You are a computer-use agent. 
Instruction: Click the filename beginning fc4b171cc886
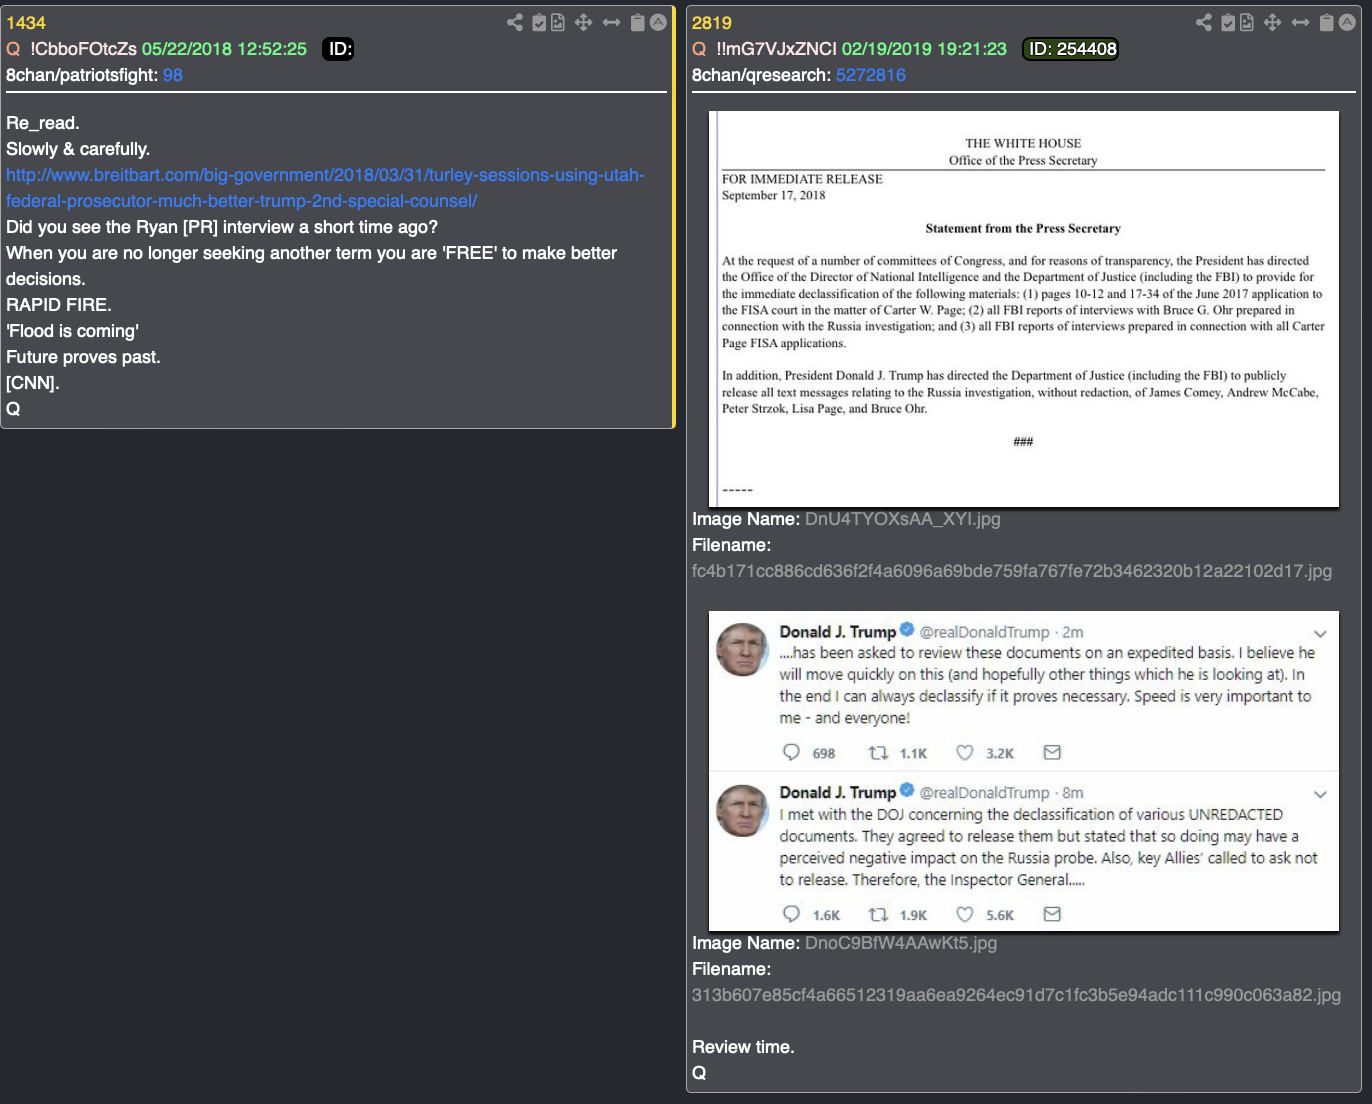click(x=1012, y=571)
